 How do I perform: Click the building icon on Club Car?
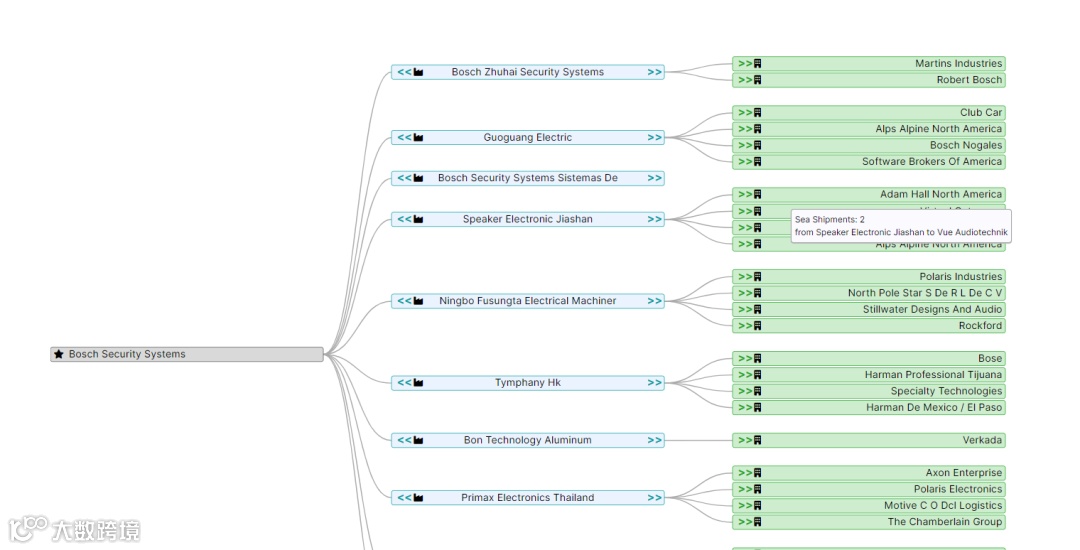pos(758,112)
